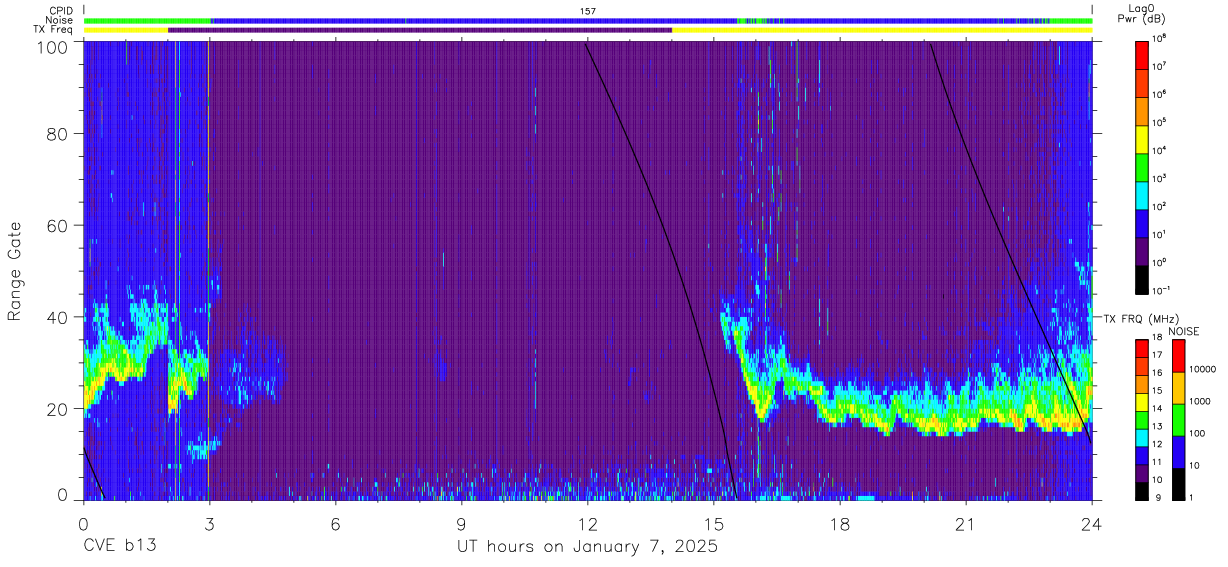This screenshot has width=1228, height=567.
Task: Click the 1000 tick on NOISE scale
Action: coord(1199,402)
